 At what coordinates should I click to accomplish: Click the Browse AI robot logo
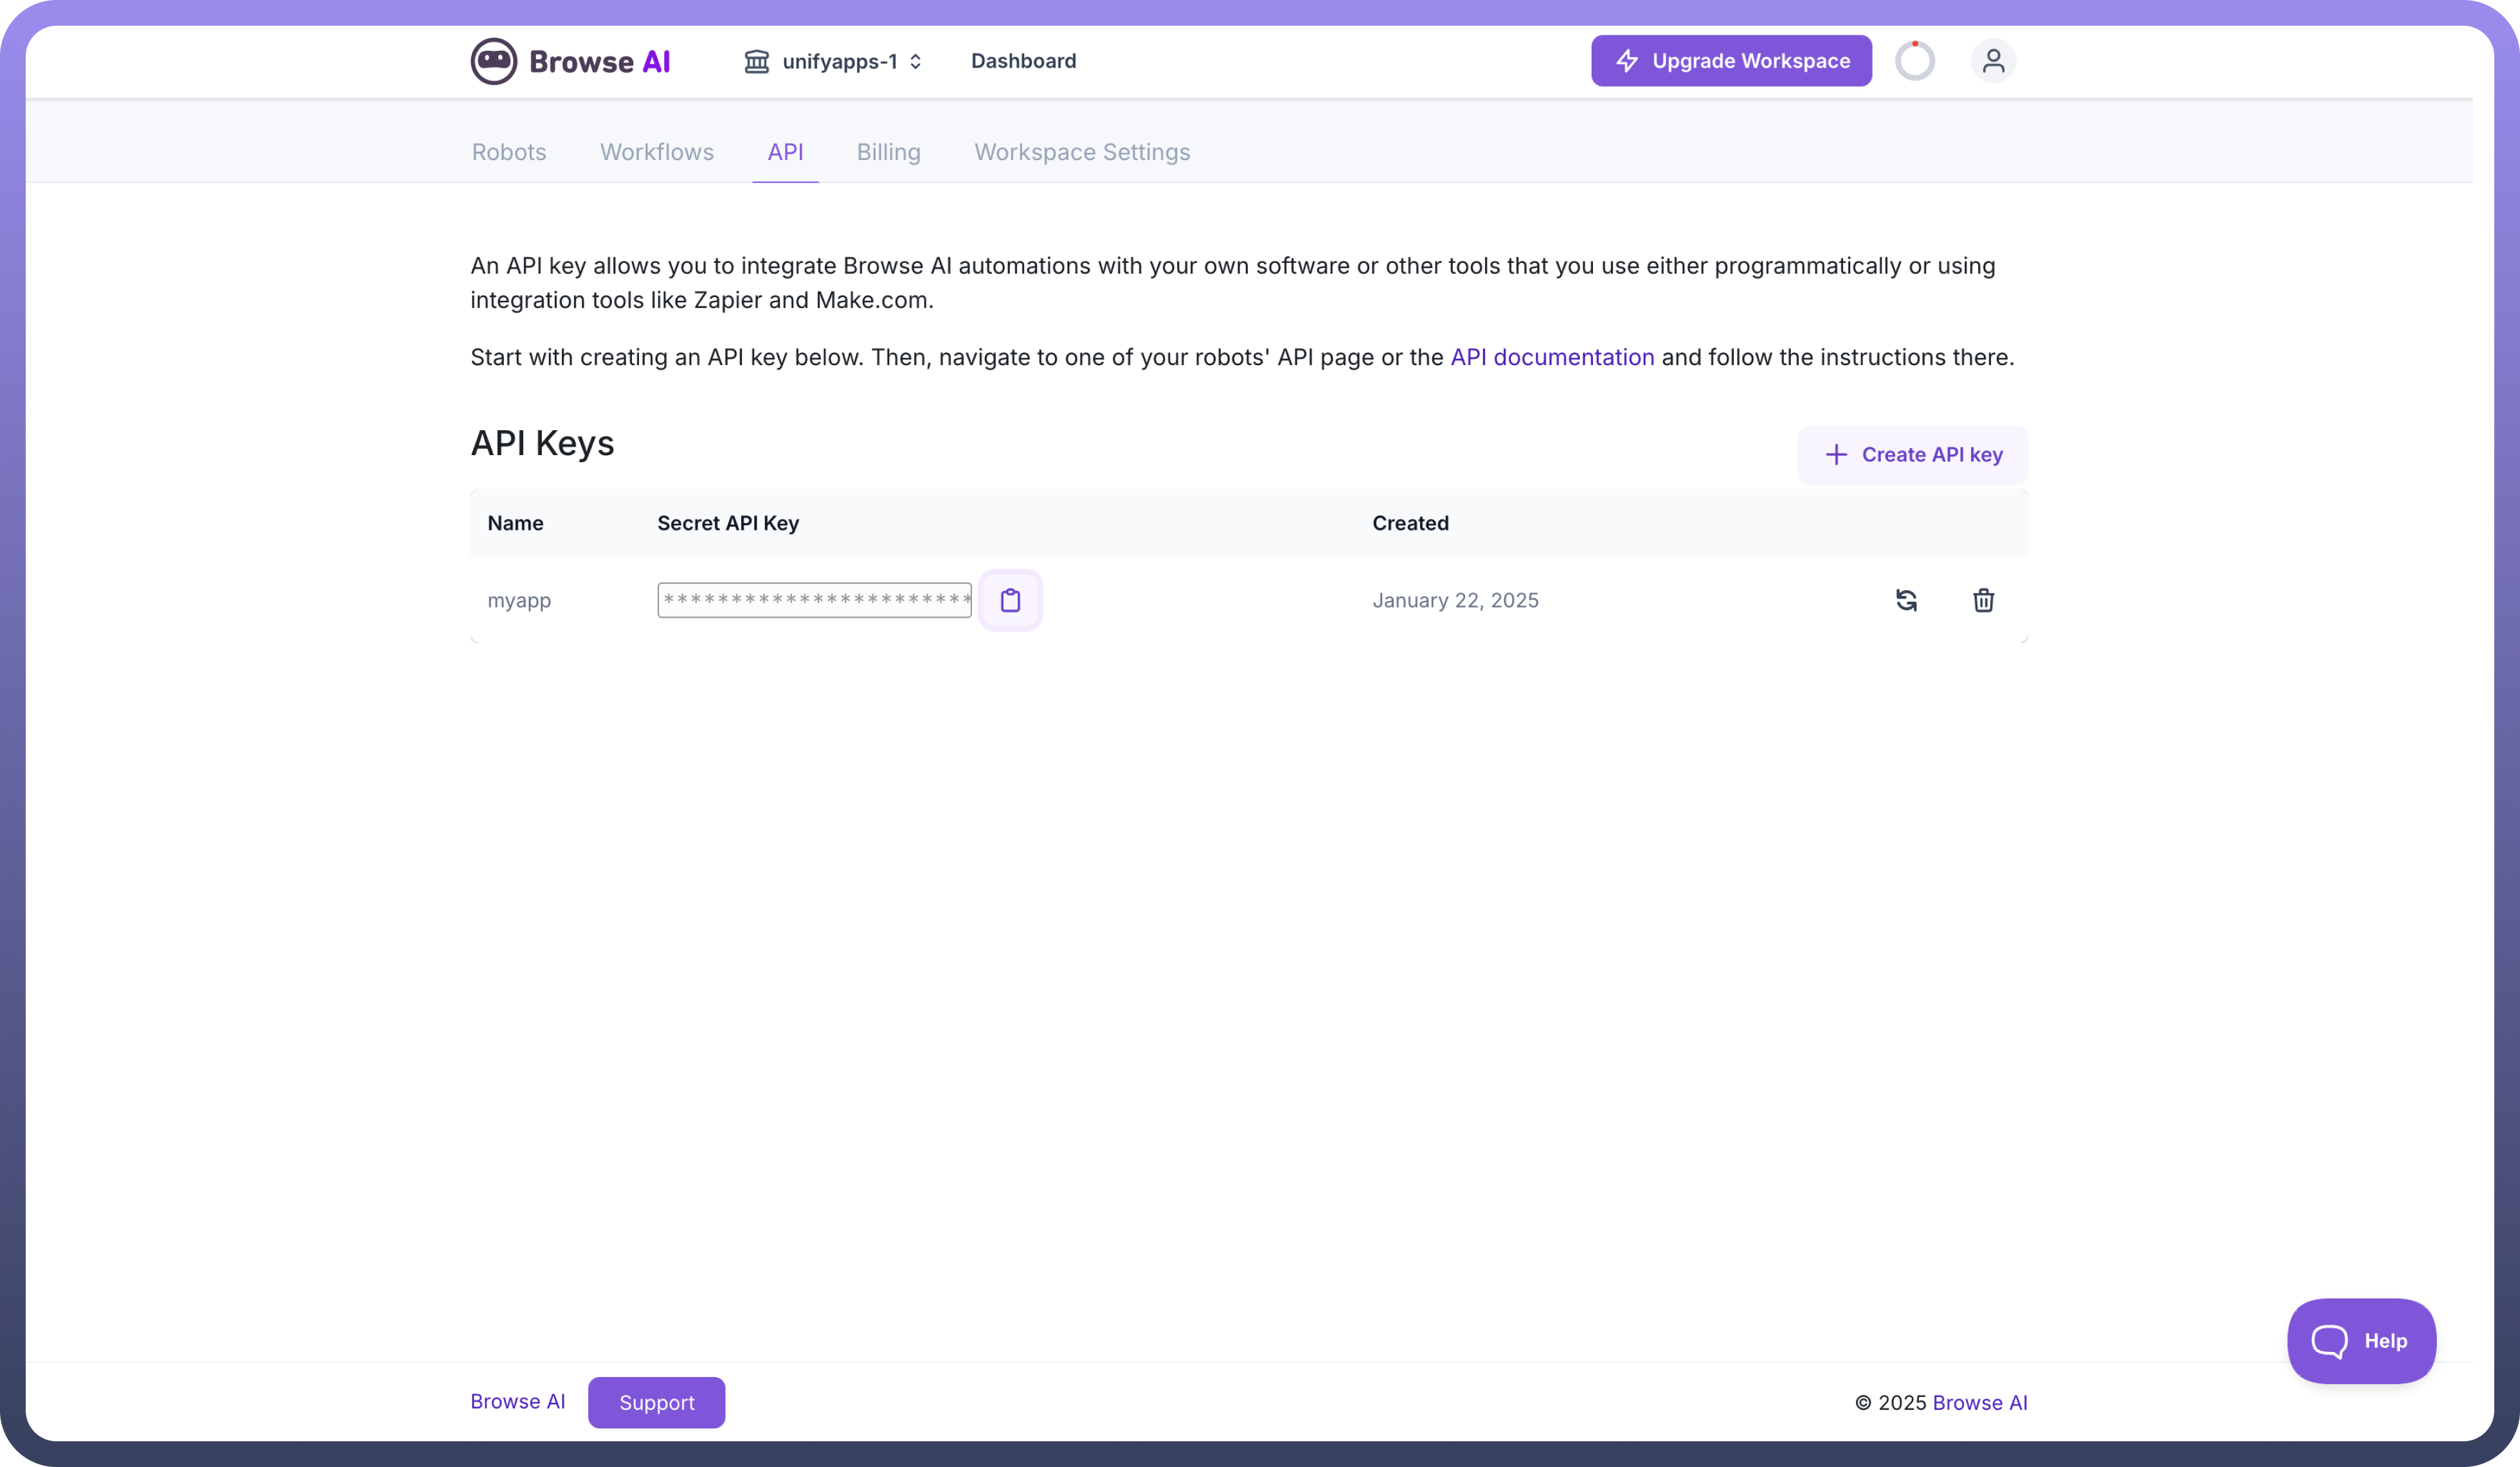[494, 61]
